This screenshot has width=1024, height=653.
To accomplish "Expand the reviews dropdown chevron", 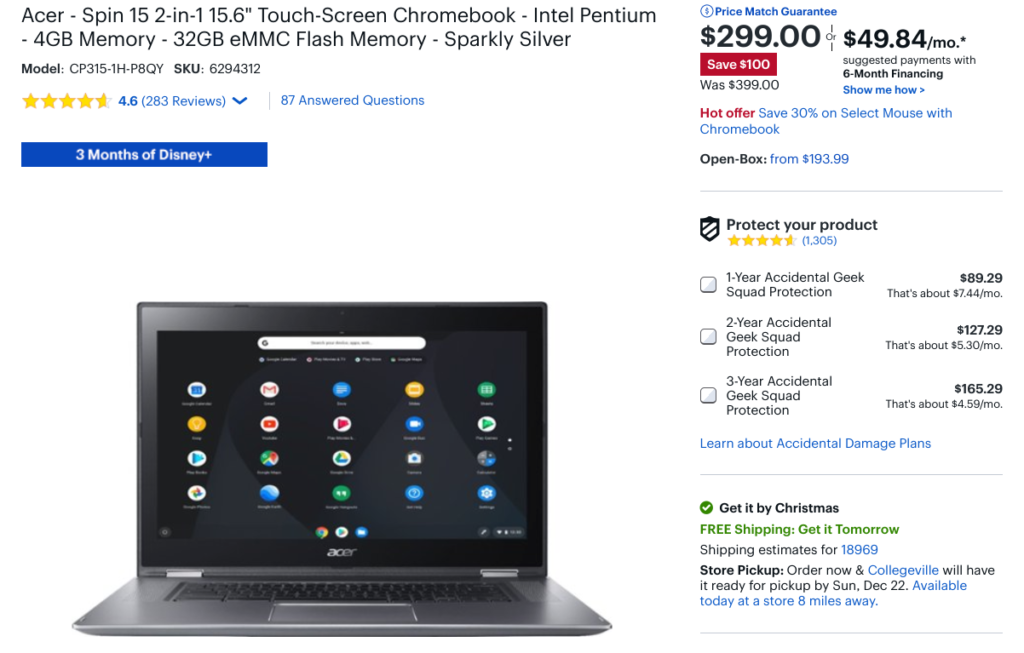I will [240, 101].
